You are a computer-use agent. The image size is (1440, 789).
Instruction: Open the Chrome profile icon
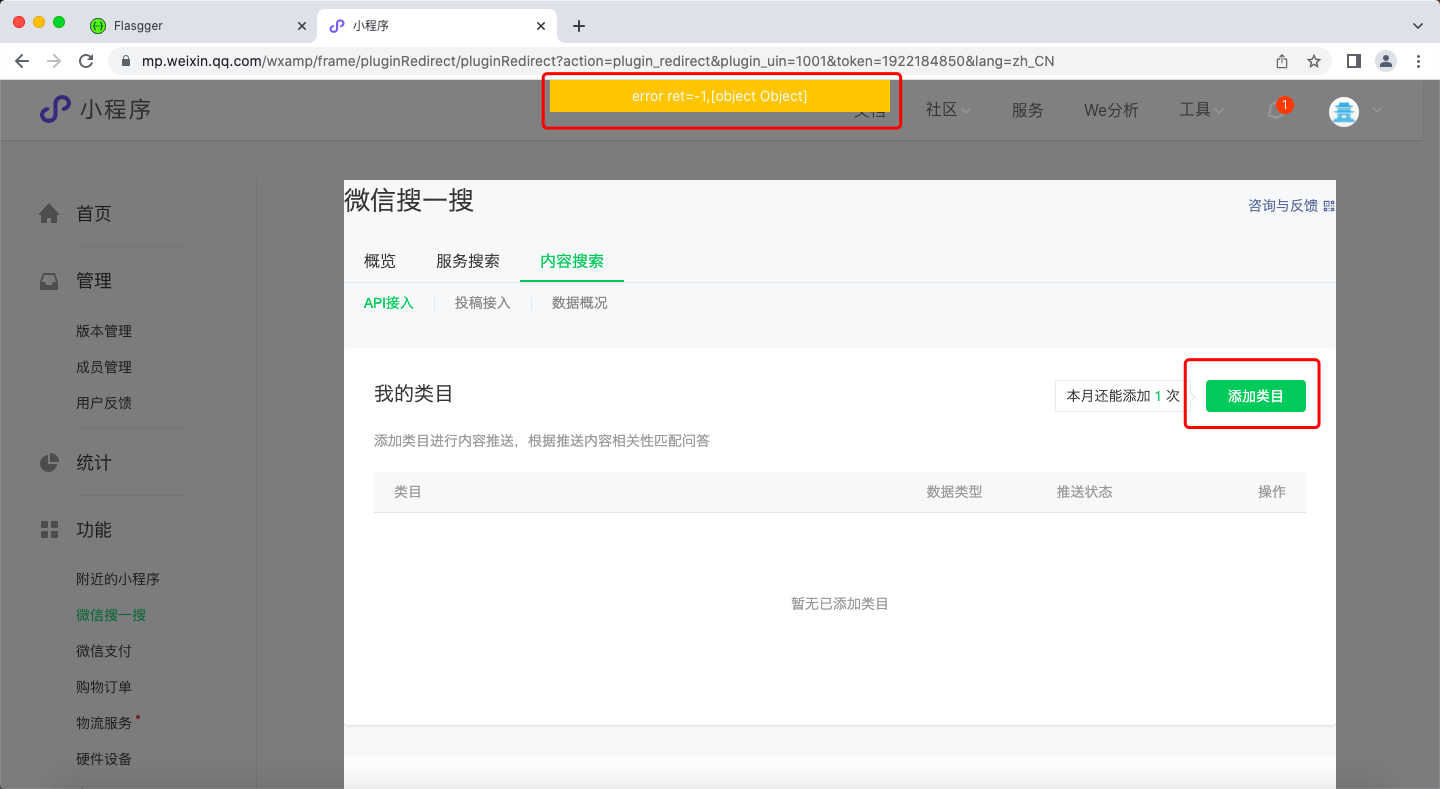click(1386, 61)
